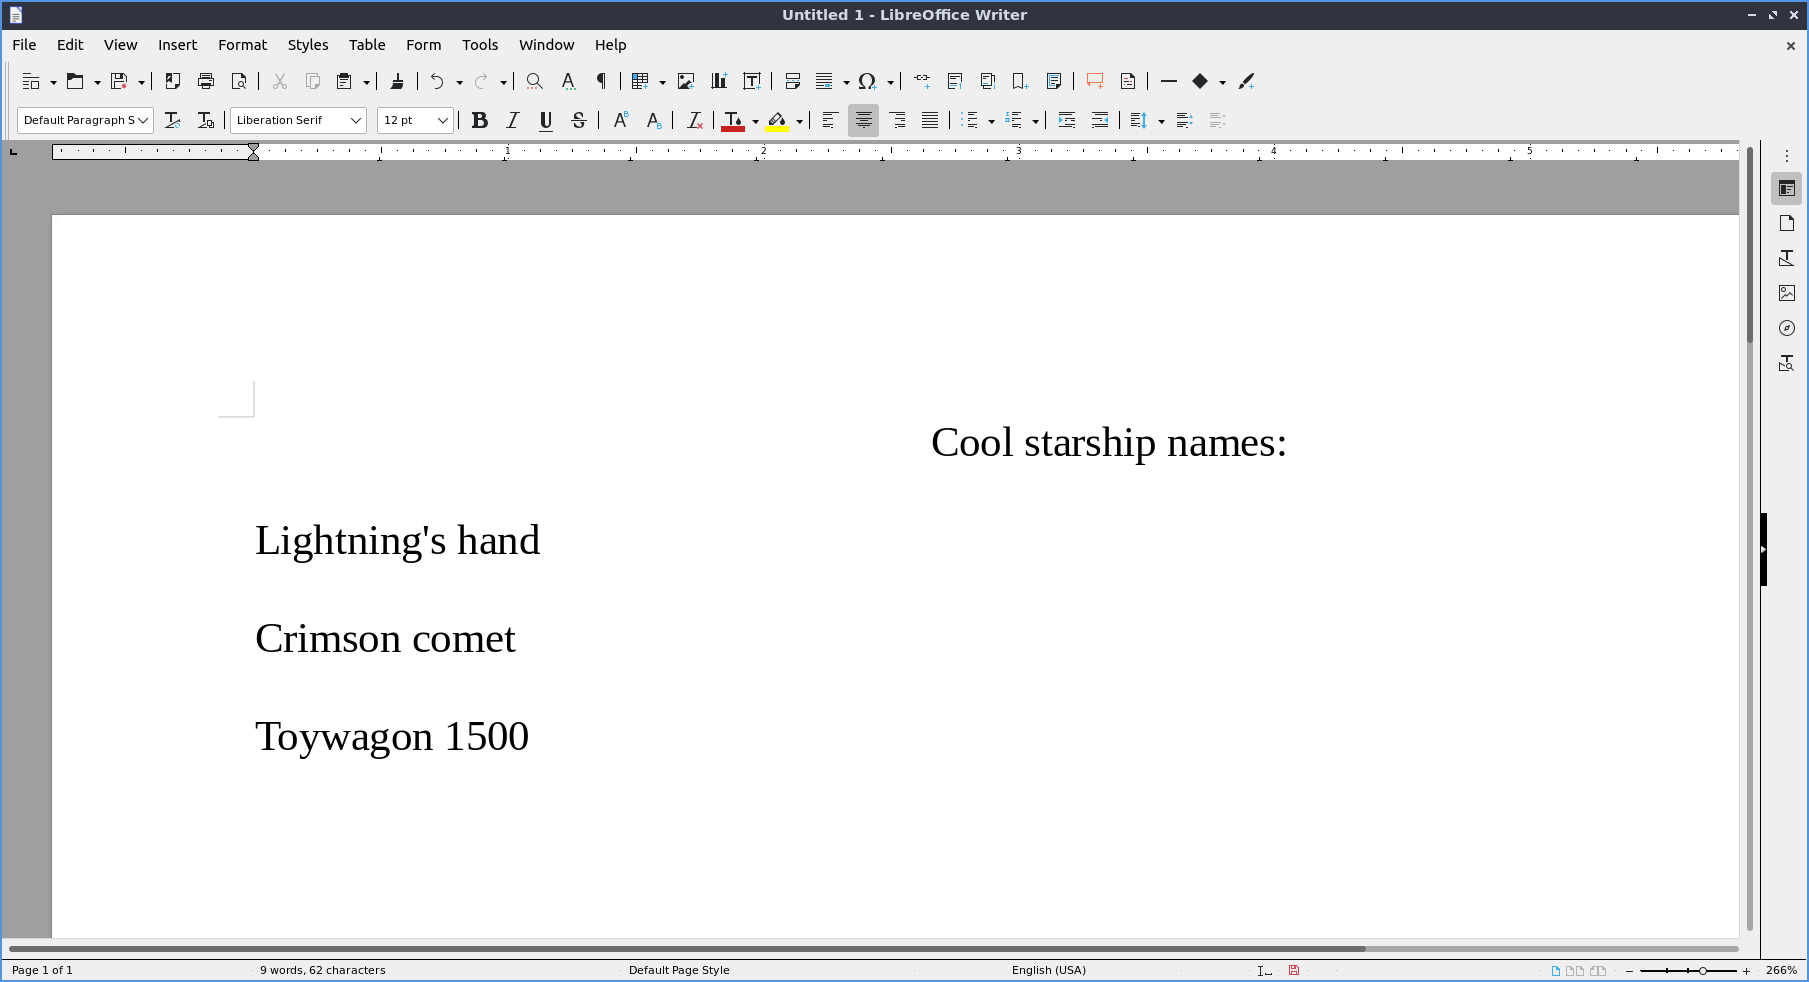Toggle Bold formatting
Viewport: 1809px width, 982px height.
tap(480, 120)
